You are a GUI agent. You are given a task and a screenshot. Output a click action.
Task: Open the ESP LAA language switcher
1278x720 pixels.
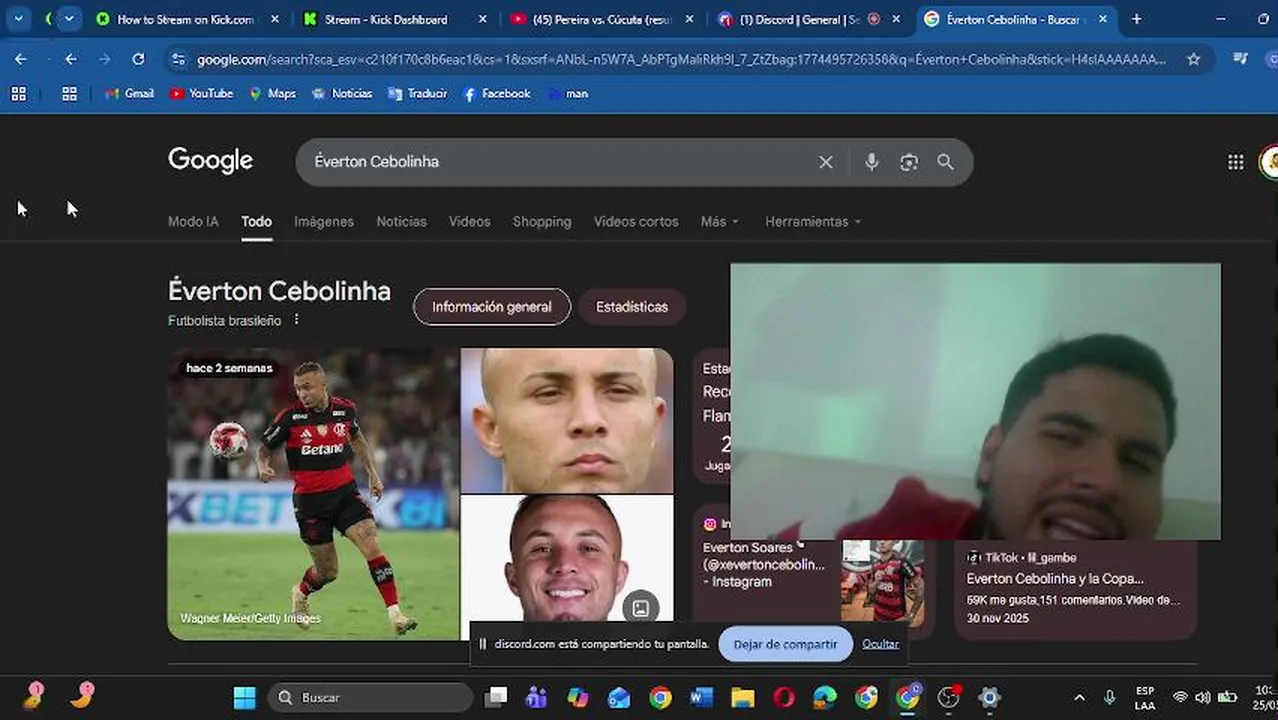(x=1145, y=697)
